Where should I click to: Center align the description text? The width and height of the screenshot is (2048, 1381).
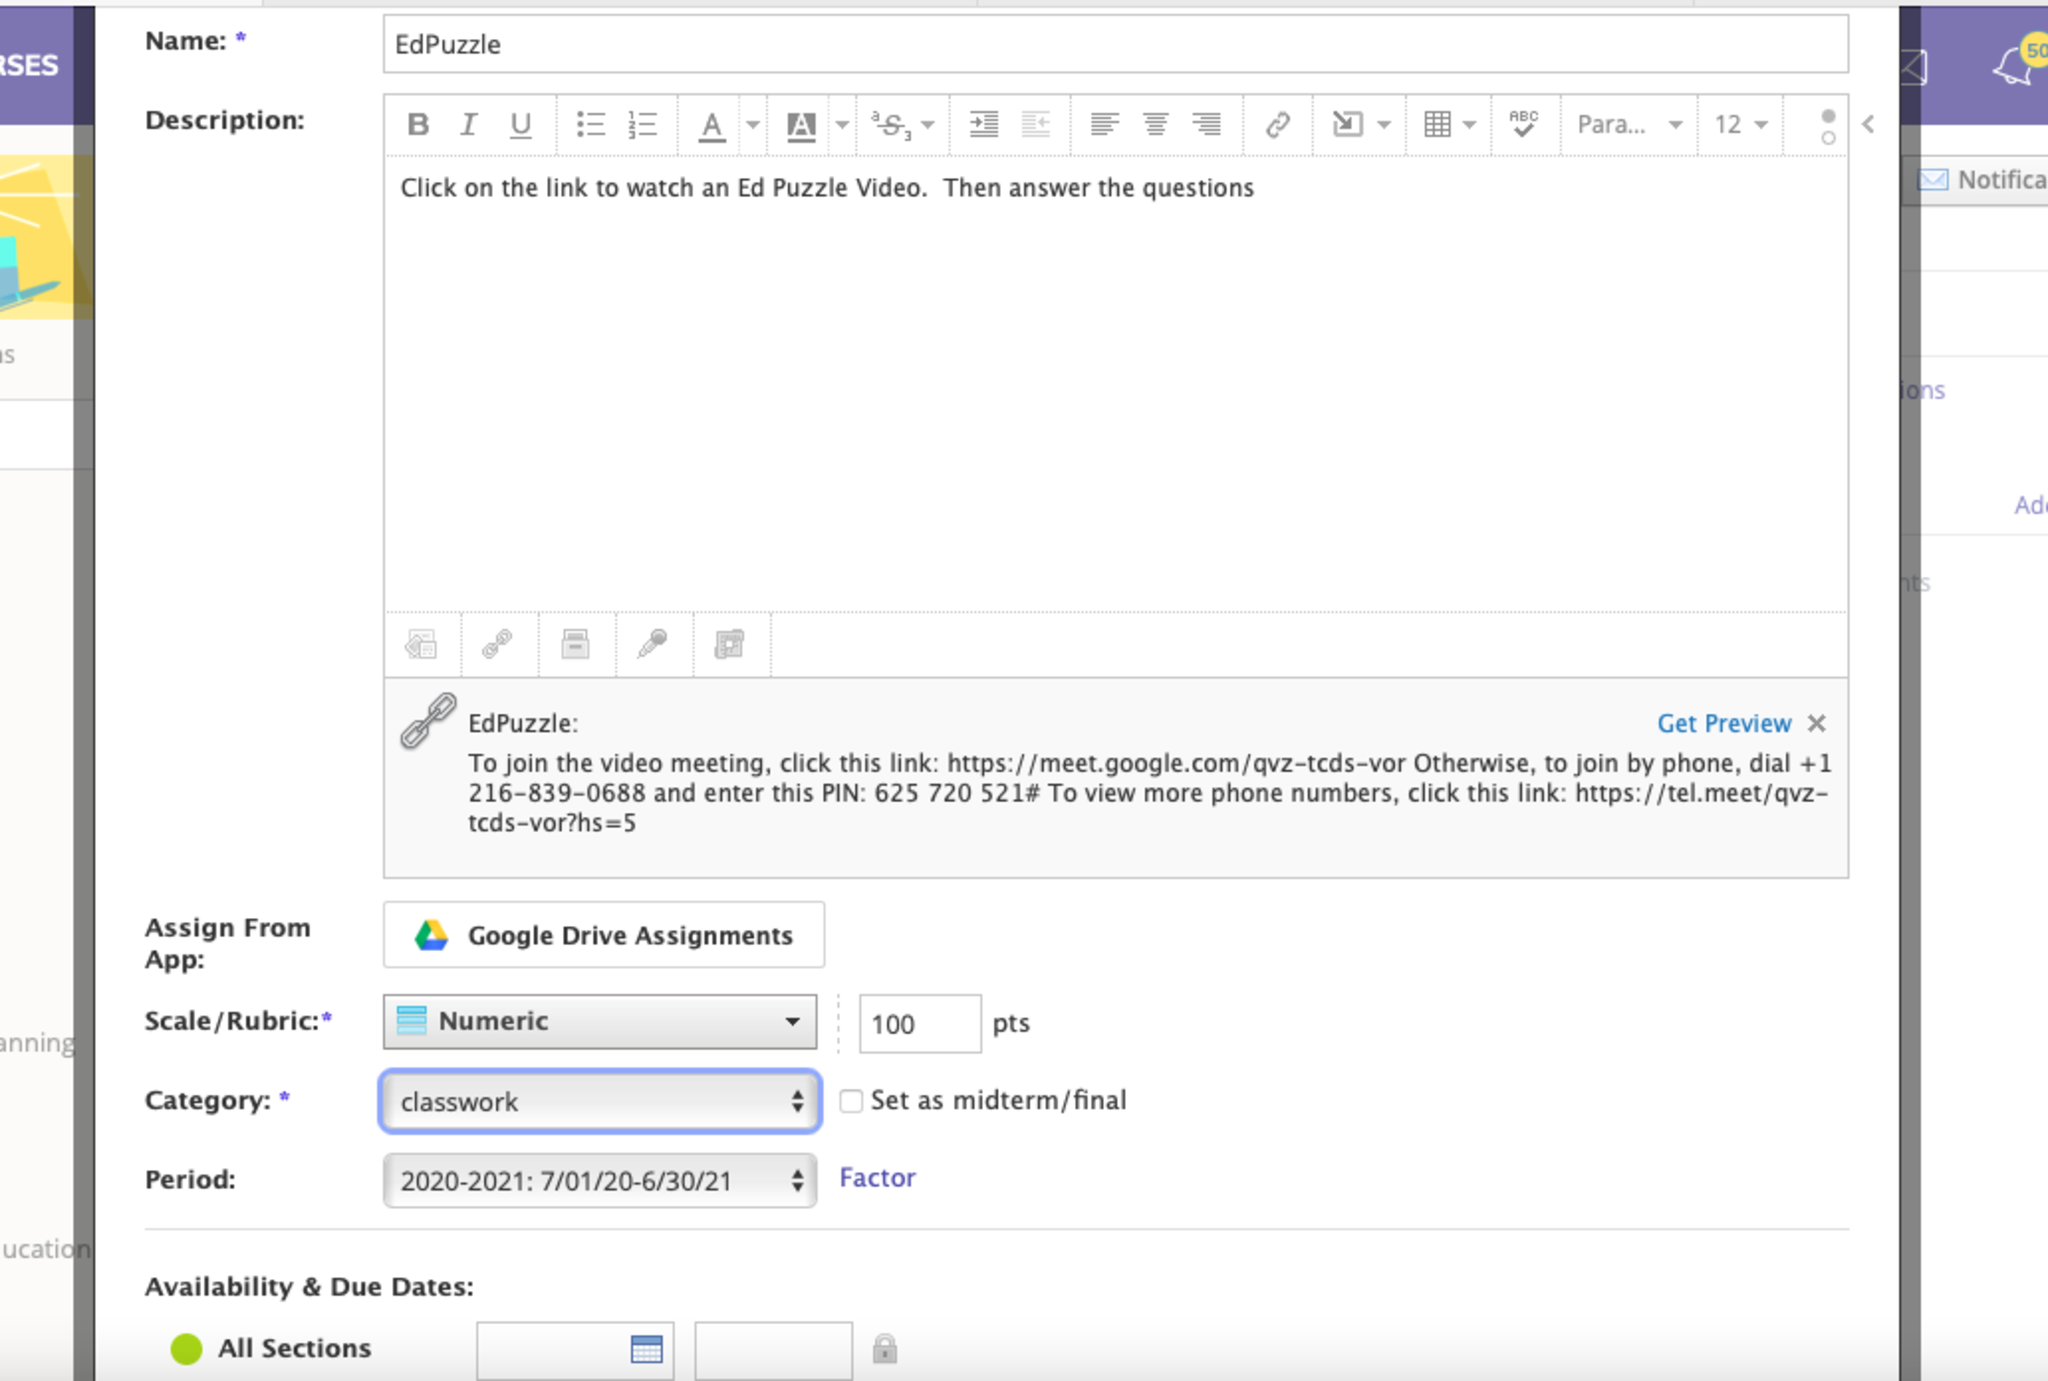(x=1155, y=125)
